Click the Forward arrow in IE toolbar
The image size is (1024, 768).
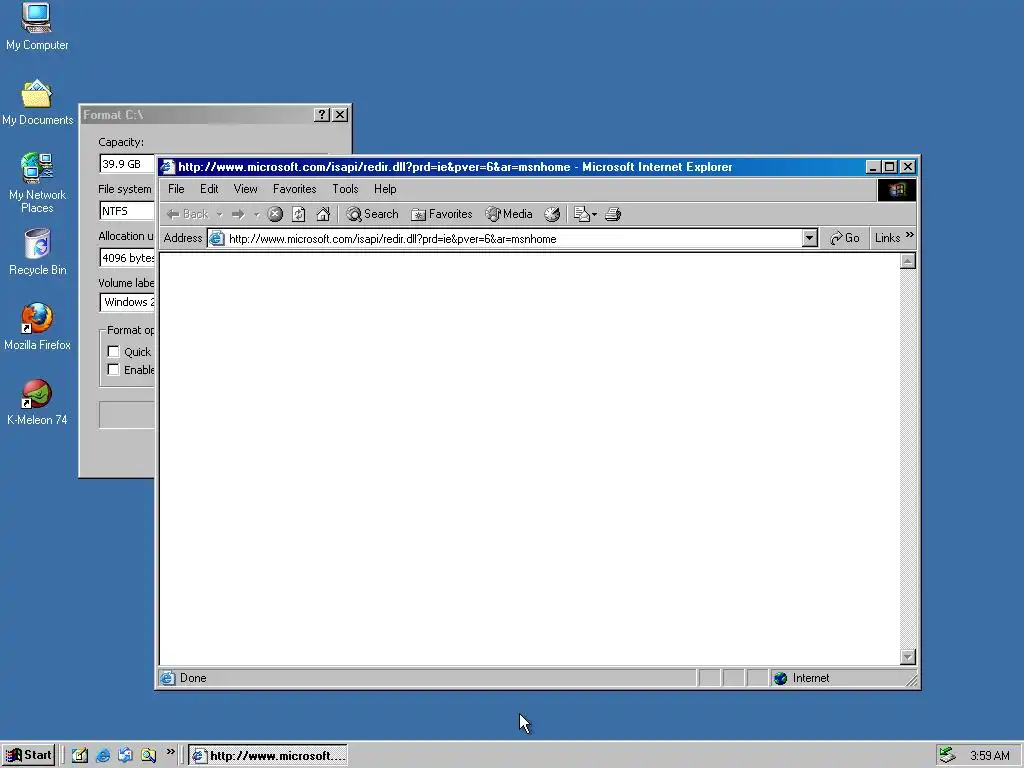click(x=238, y=214)
